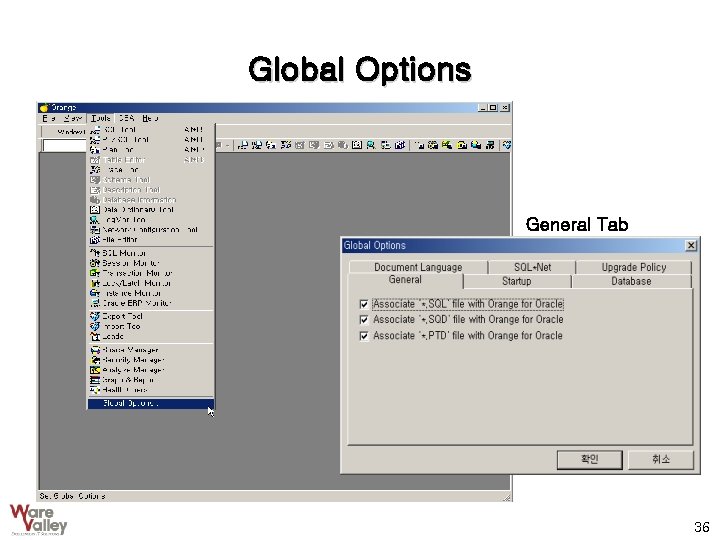The height and width of the screenshot is (540, 720).
Task: Click the Transaction Monitor toolbar icon
Action: (447, 145)
